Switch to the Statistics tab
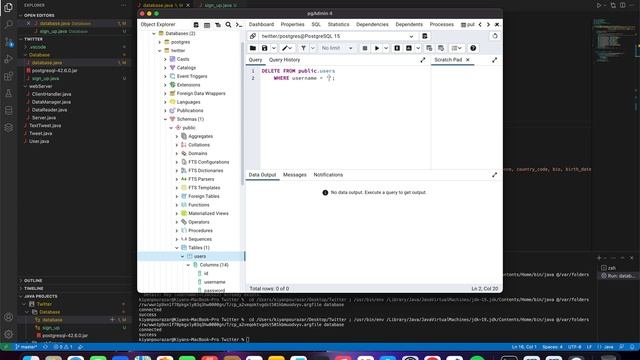The width and height of the screenshot is (640, 360). click(x=338, y=24)
